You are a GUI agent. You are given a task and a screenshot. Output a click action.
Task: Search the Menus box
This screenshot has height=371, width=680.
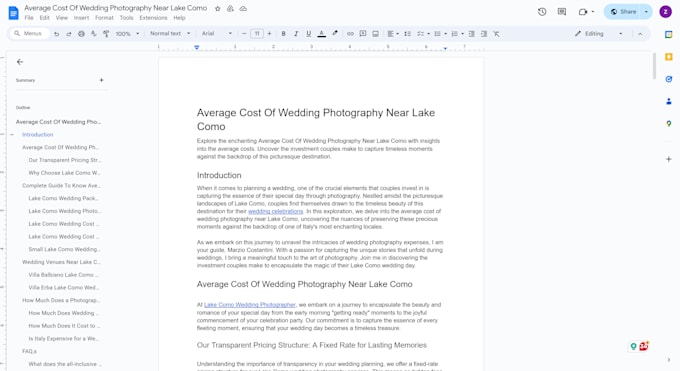(x=29, y=33)
